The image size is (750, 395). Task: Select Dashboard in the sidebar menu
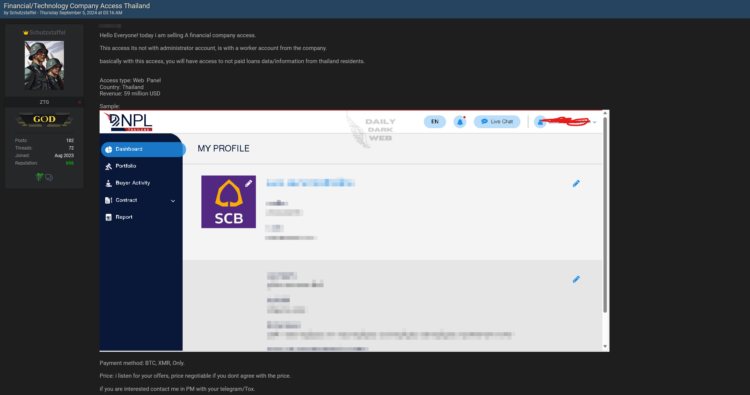(143, 149)
